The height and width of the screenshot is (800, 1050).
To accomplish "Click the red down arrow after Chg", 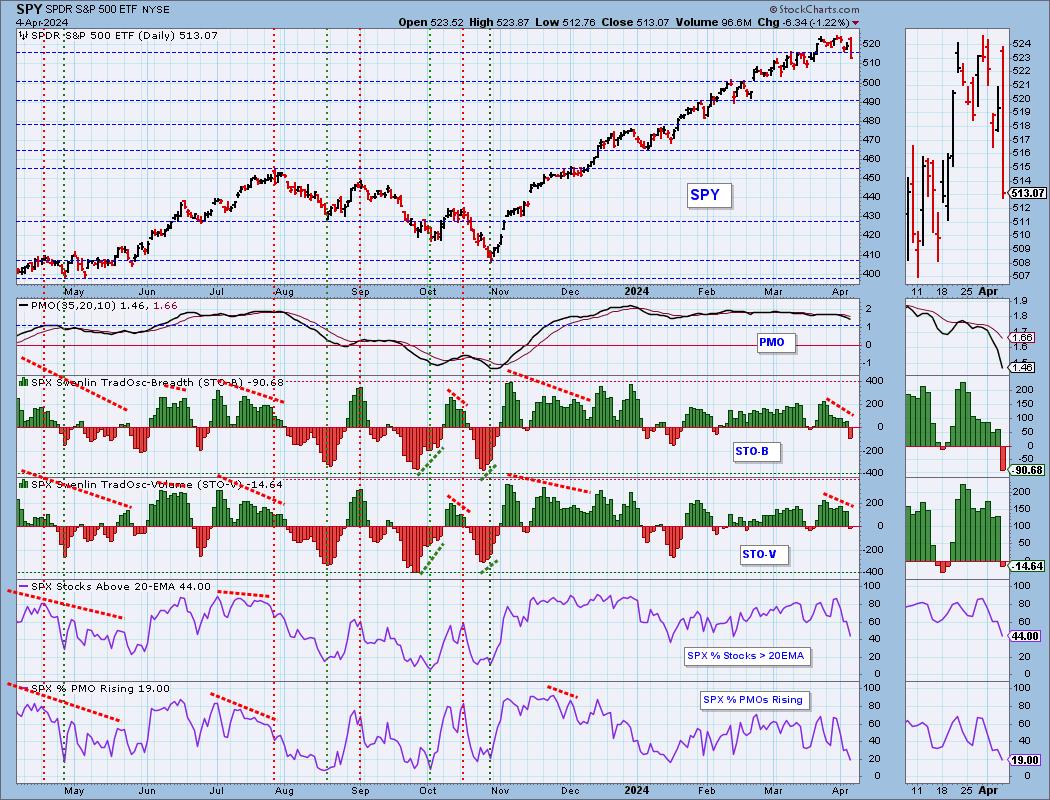I will 856,23.
